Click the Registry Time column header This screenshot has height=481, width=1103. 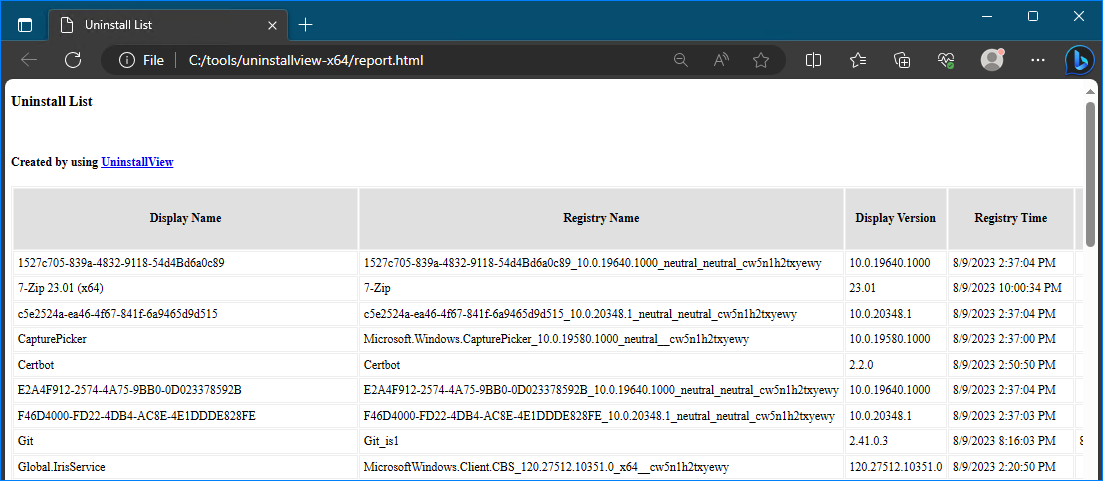[x=1011, y=218]
